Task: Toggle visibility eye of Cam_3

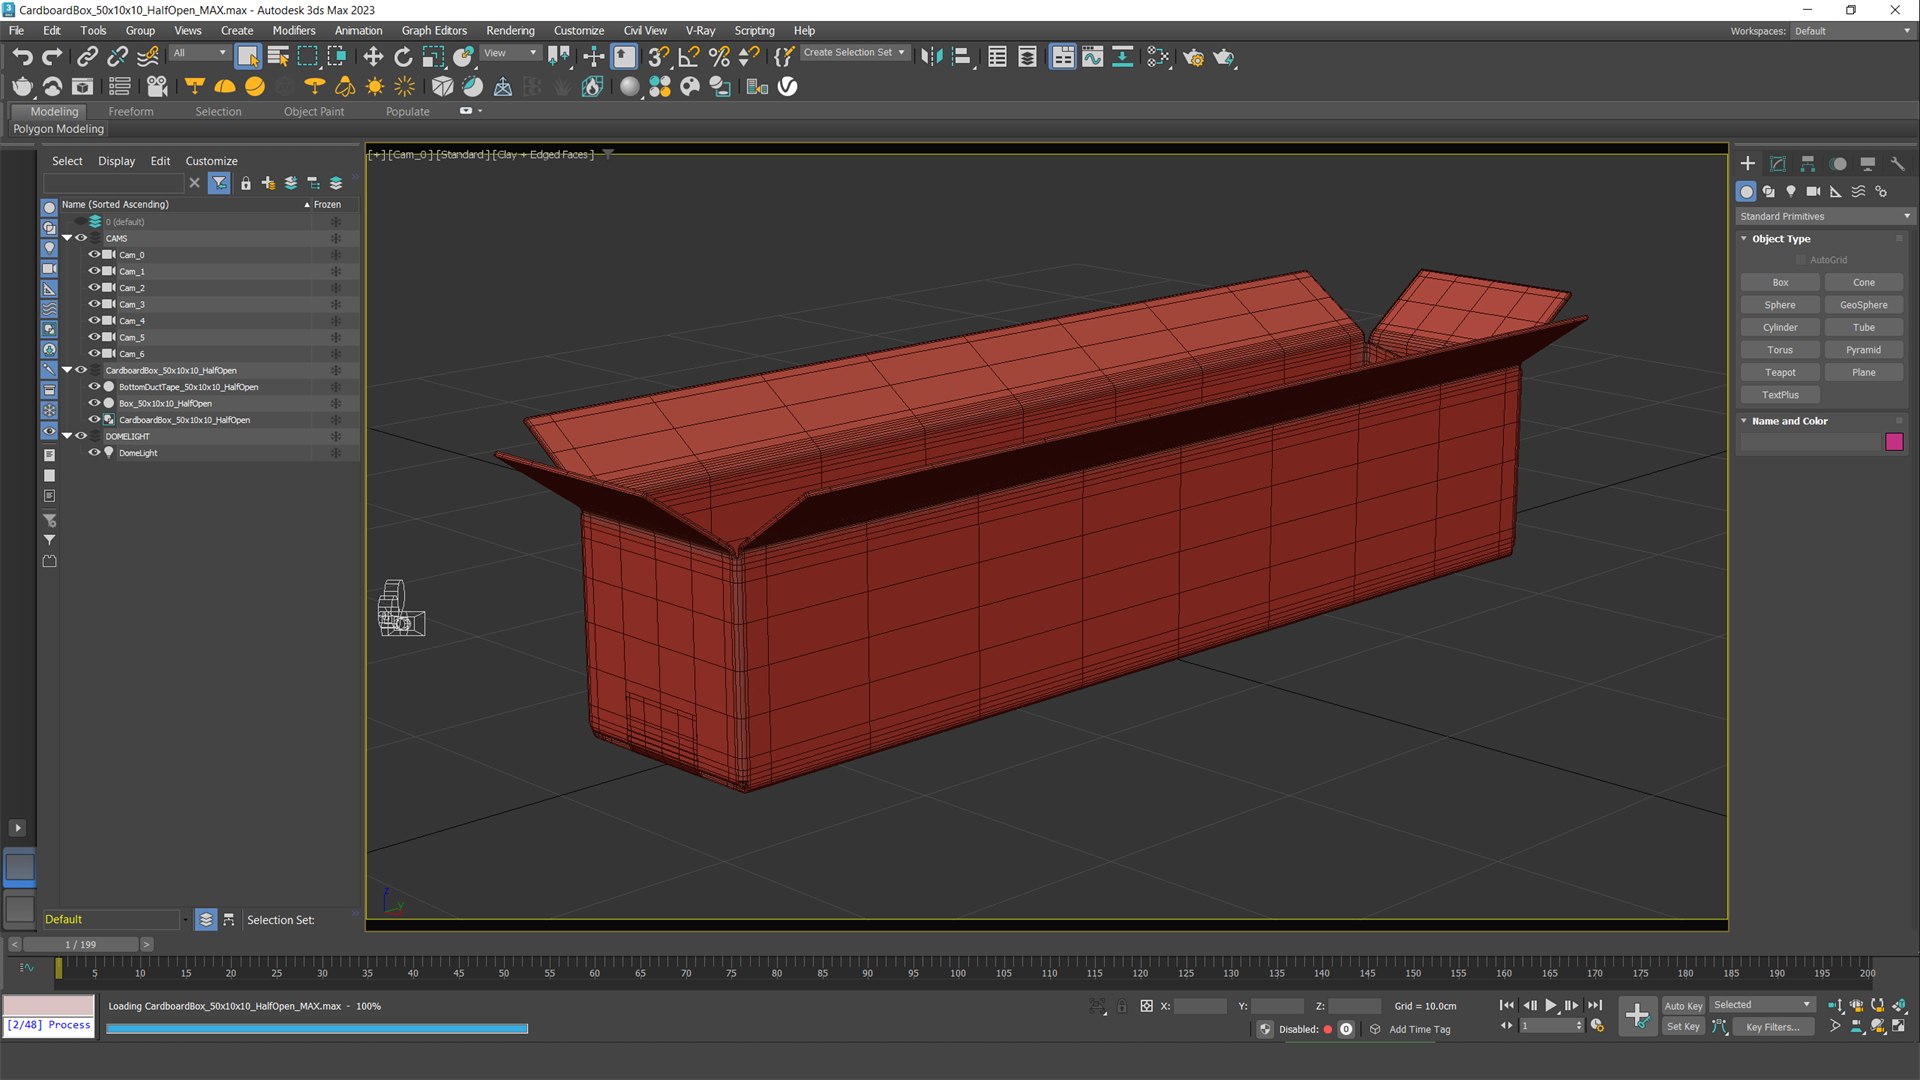Action: click(x=94, y=304)
